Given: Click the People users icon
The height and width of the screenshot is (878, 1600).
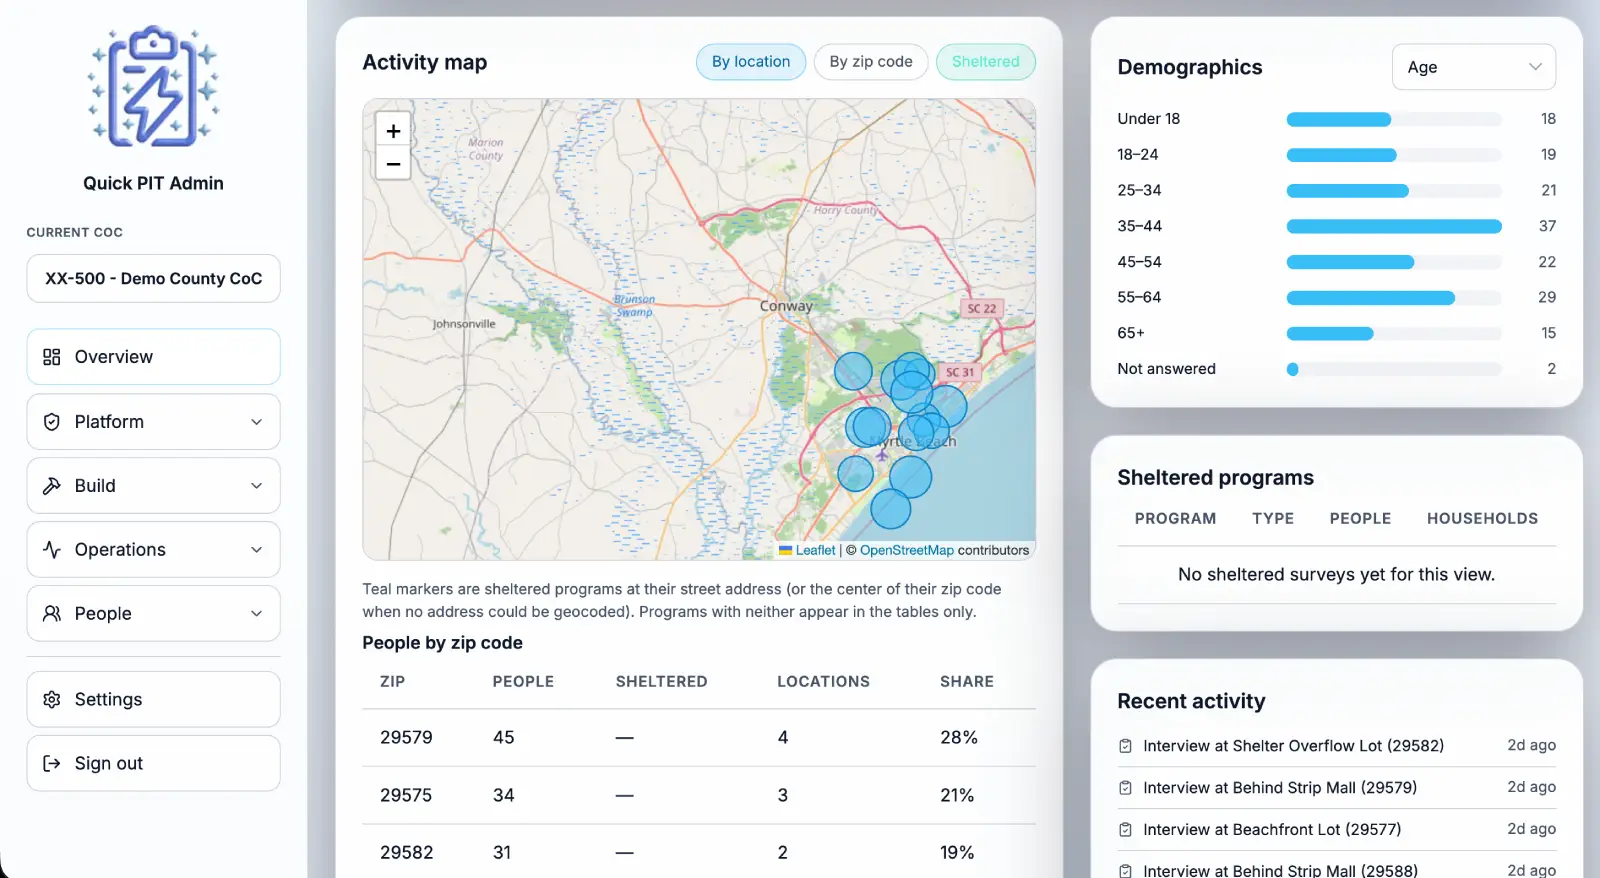Looking at the screenshot, I should 52,614.
